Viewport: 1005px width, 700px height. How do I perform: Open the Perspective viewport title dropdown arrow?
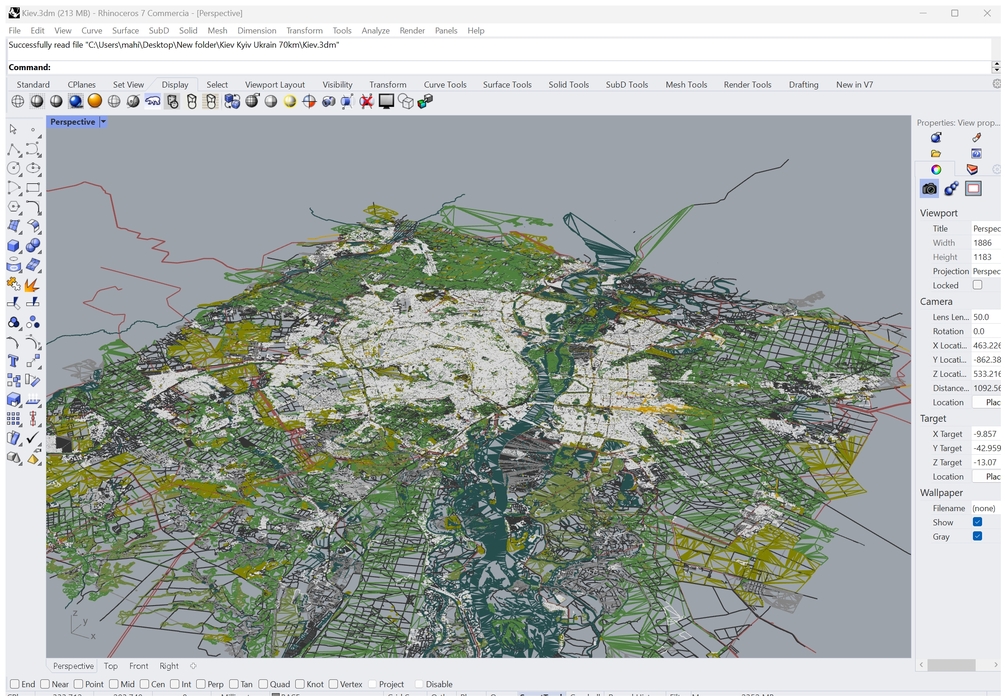coord(103,122)
